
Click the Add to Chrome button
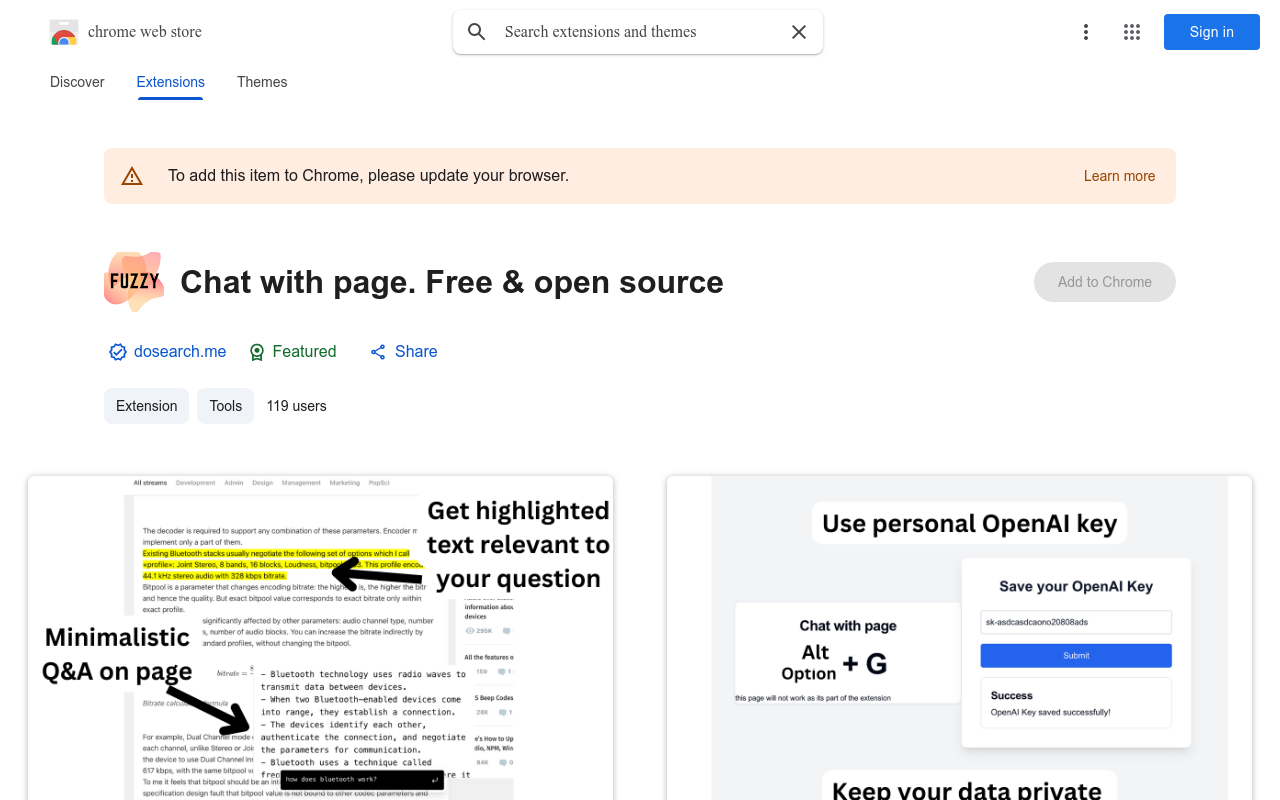click(x=1105, y=282)
